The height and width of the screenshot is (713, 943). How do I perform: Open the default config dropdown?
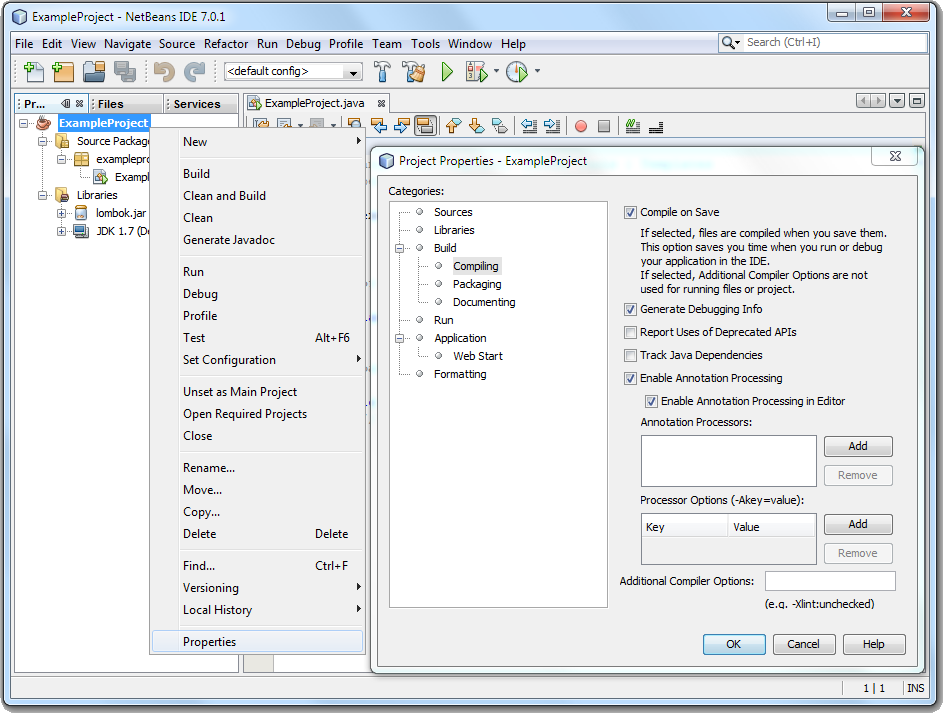point(355,71)
